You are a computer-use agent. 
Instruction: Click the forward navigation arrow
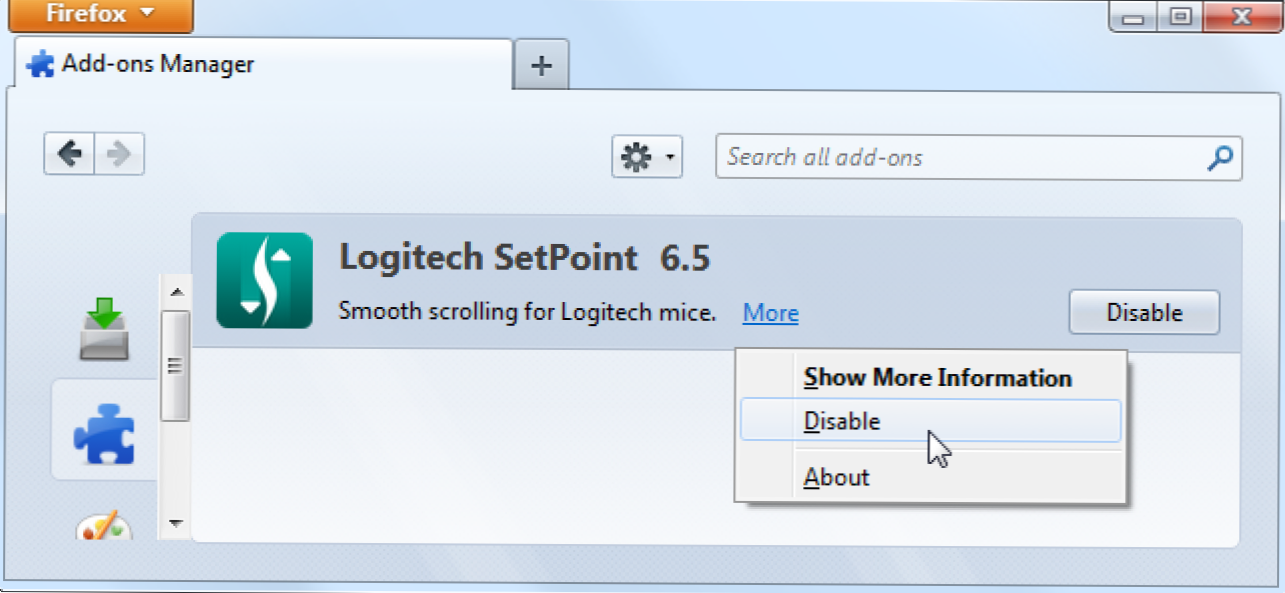point(119,154)
